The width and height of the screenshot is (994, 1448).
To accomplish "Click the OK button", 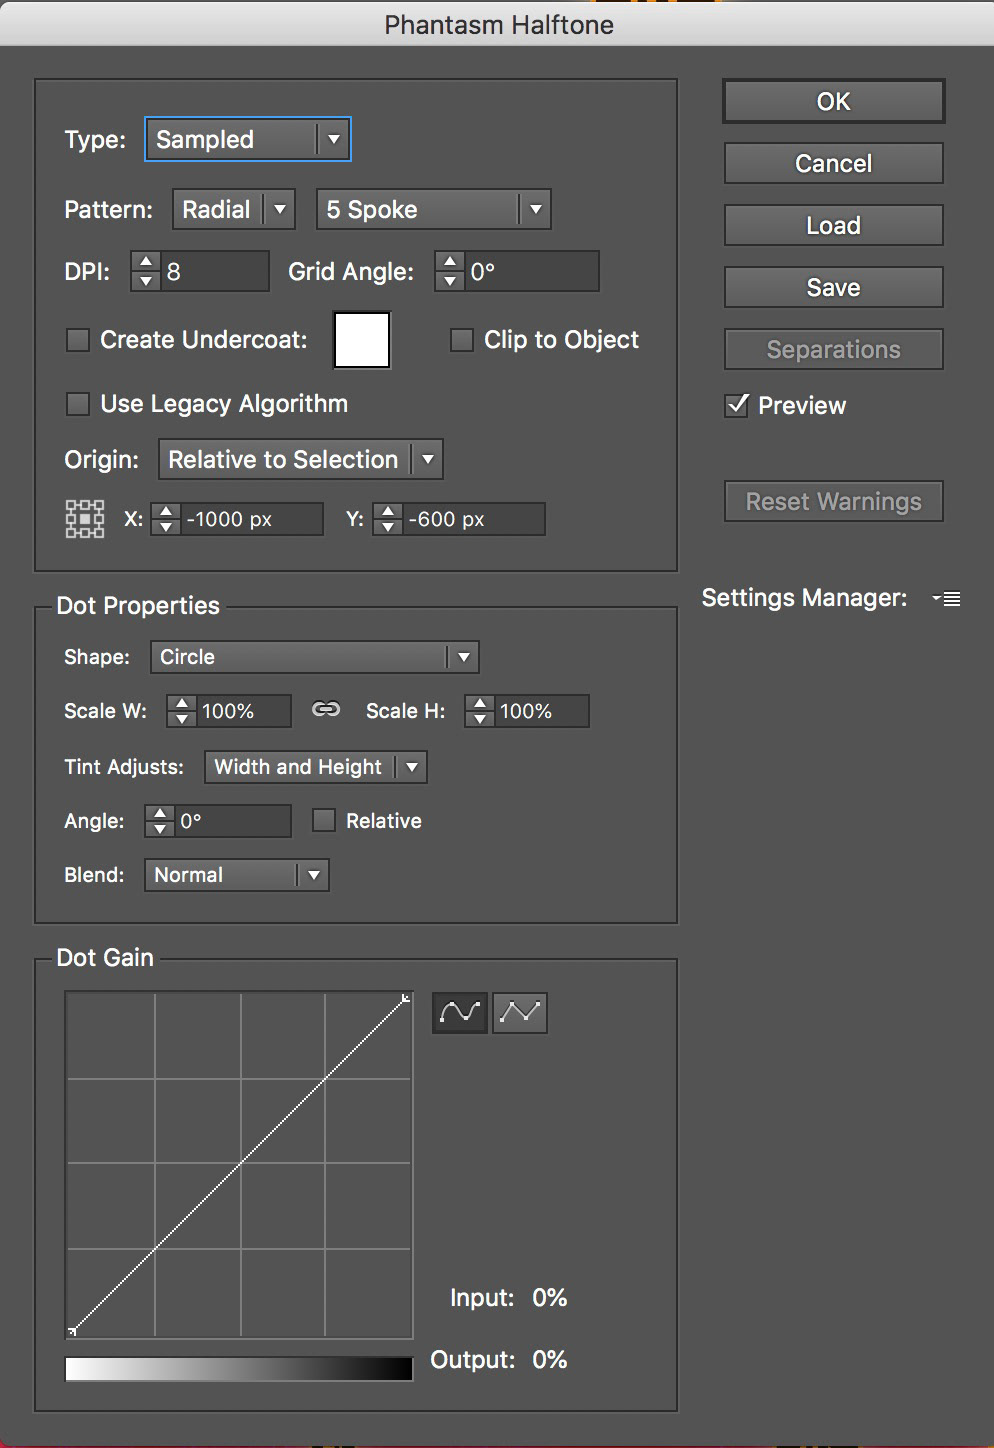I will (834, 101).
